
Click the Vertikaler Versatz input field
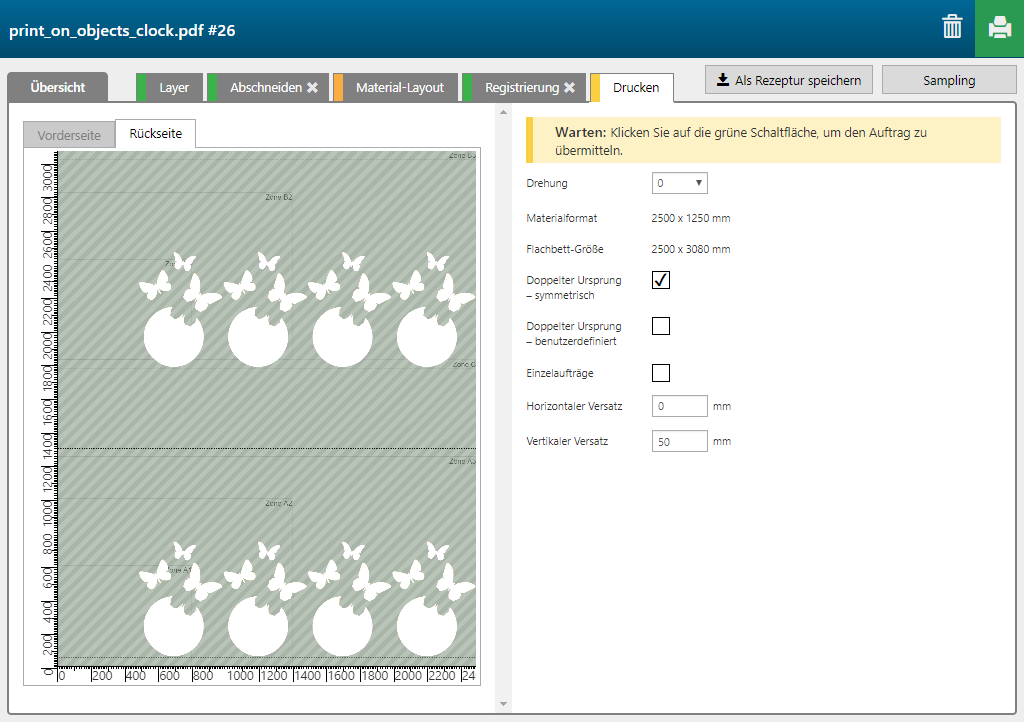[679, 441]
